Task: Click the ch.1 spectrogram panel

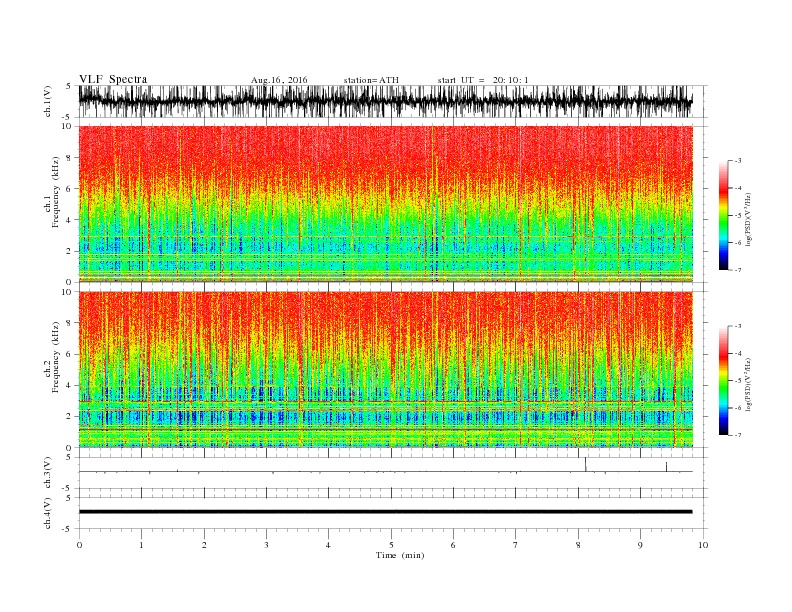Action: (x=386, y=204)
